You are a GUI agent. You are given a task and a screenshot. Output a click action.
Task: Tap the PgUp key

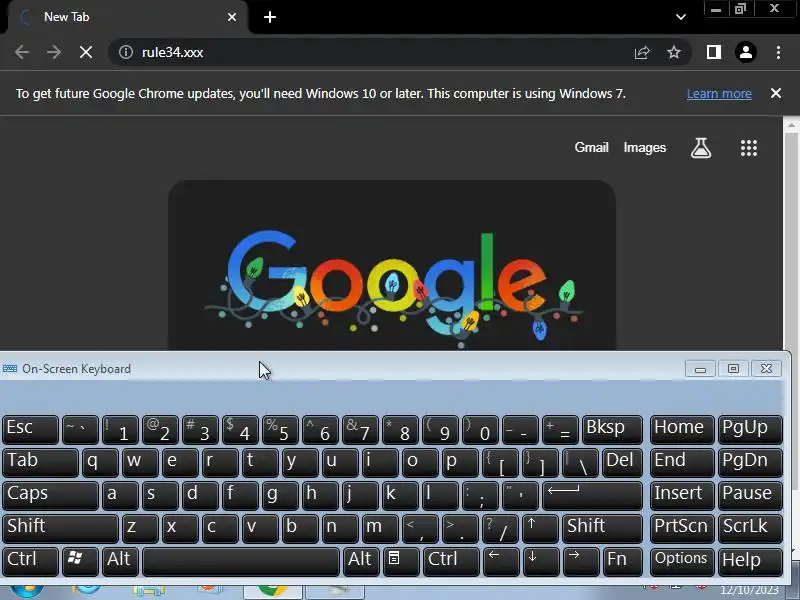pyautogui.click(x=749, y=429)
